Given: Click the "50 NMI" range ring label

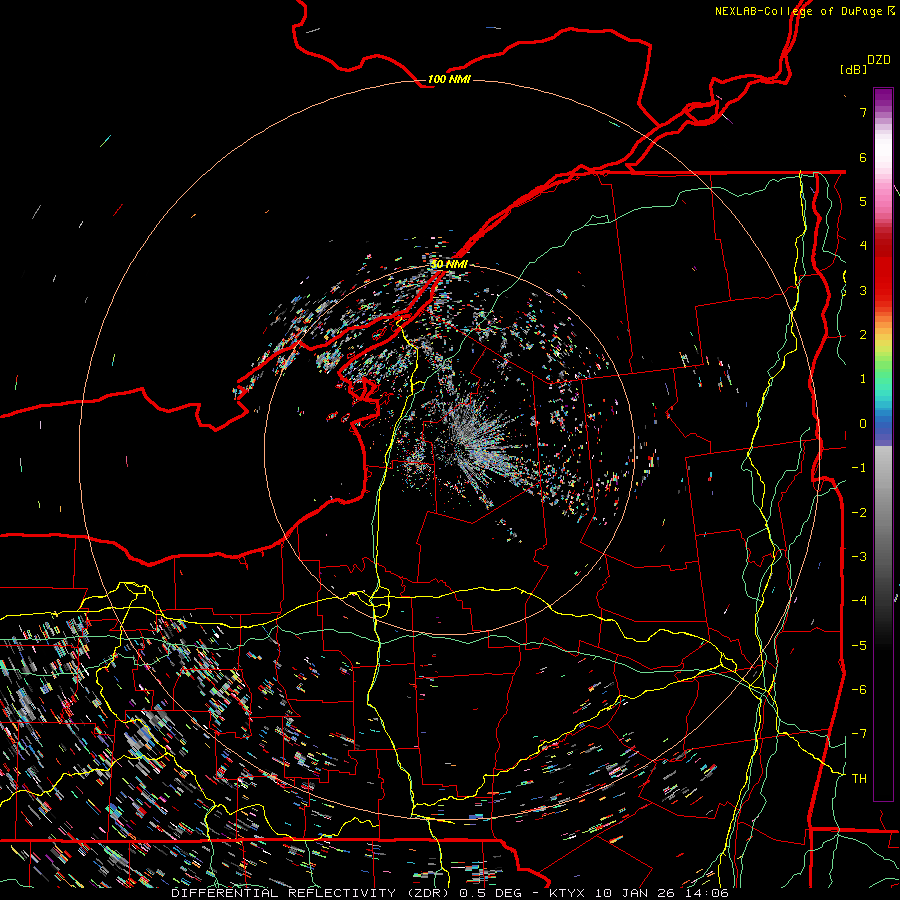Looking at the screenshot, I should [449, 264].
